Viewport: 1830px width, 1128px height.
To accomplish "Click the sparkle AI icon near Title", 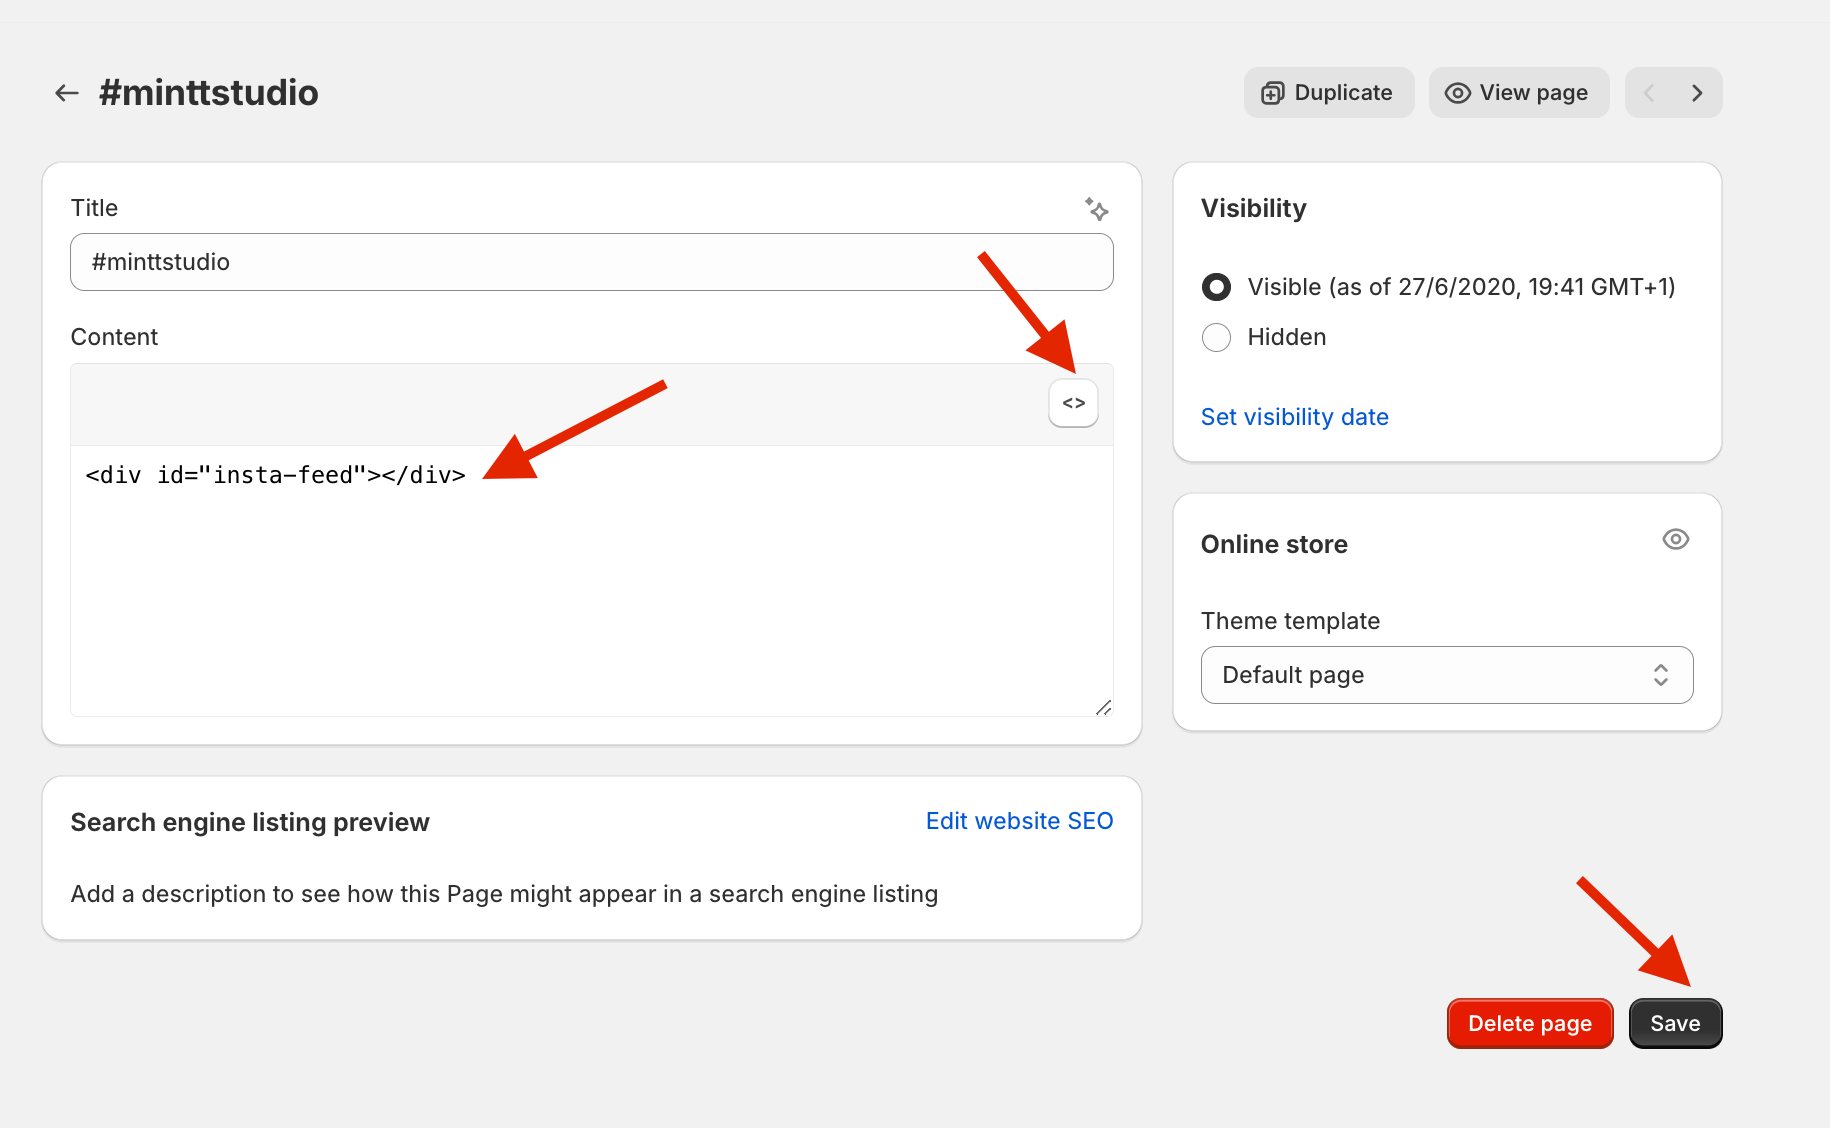I will [x=1097, y=211].
